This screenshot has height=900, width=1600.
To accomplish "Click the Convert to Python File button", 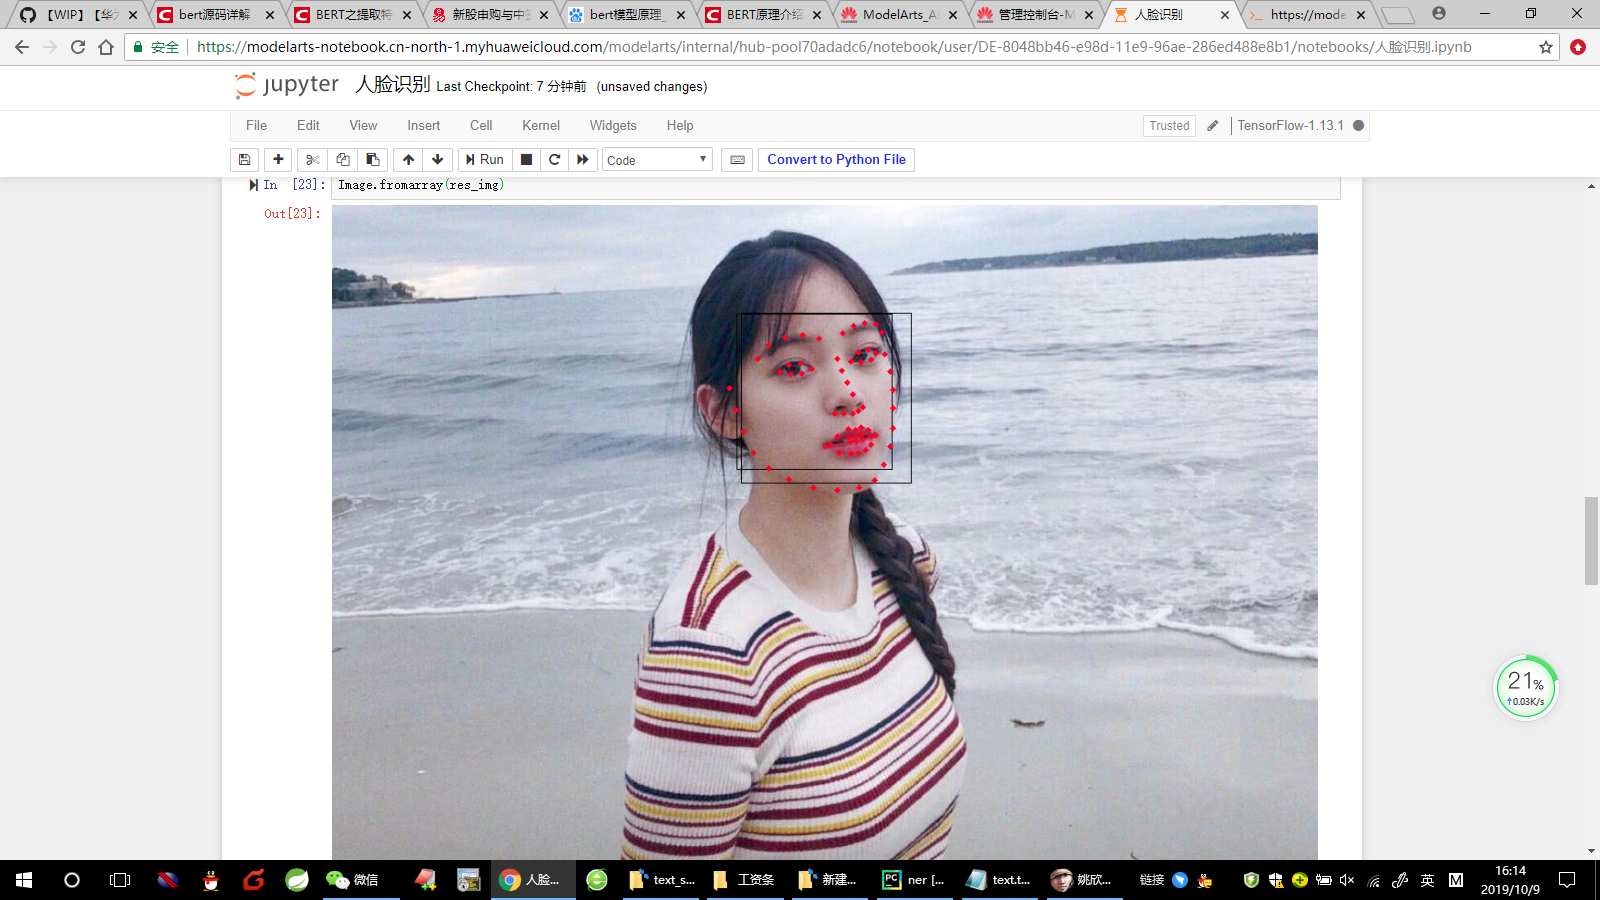I will (836, 160).
